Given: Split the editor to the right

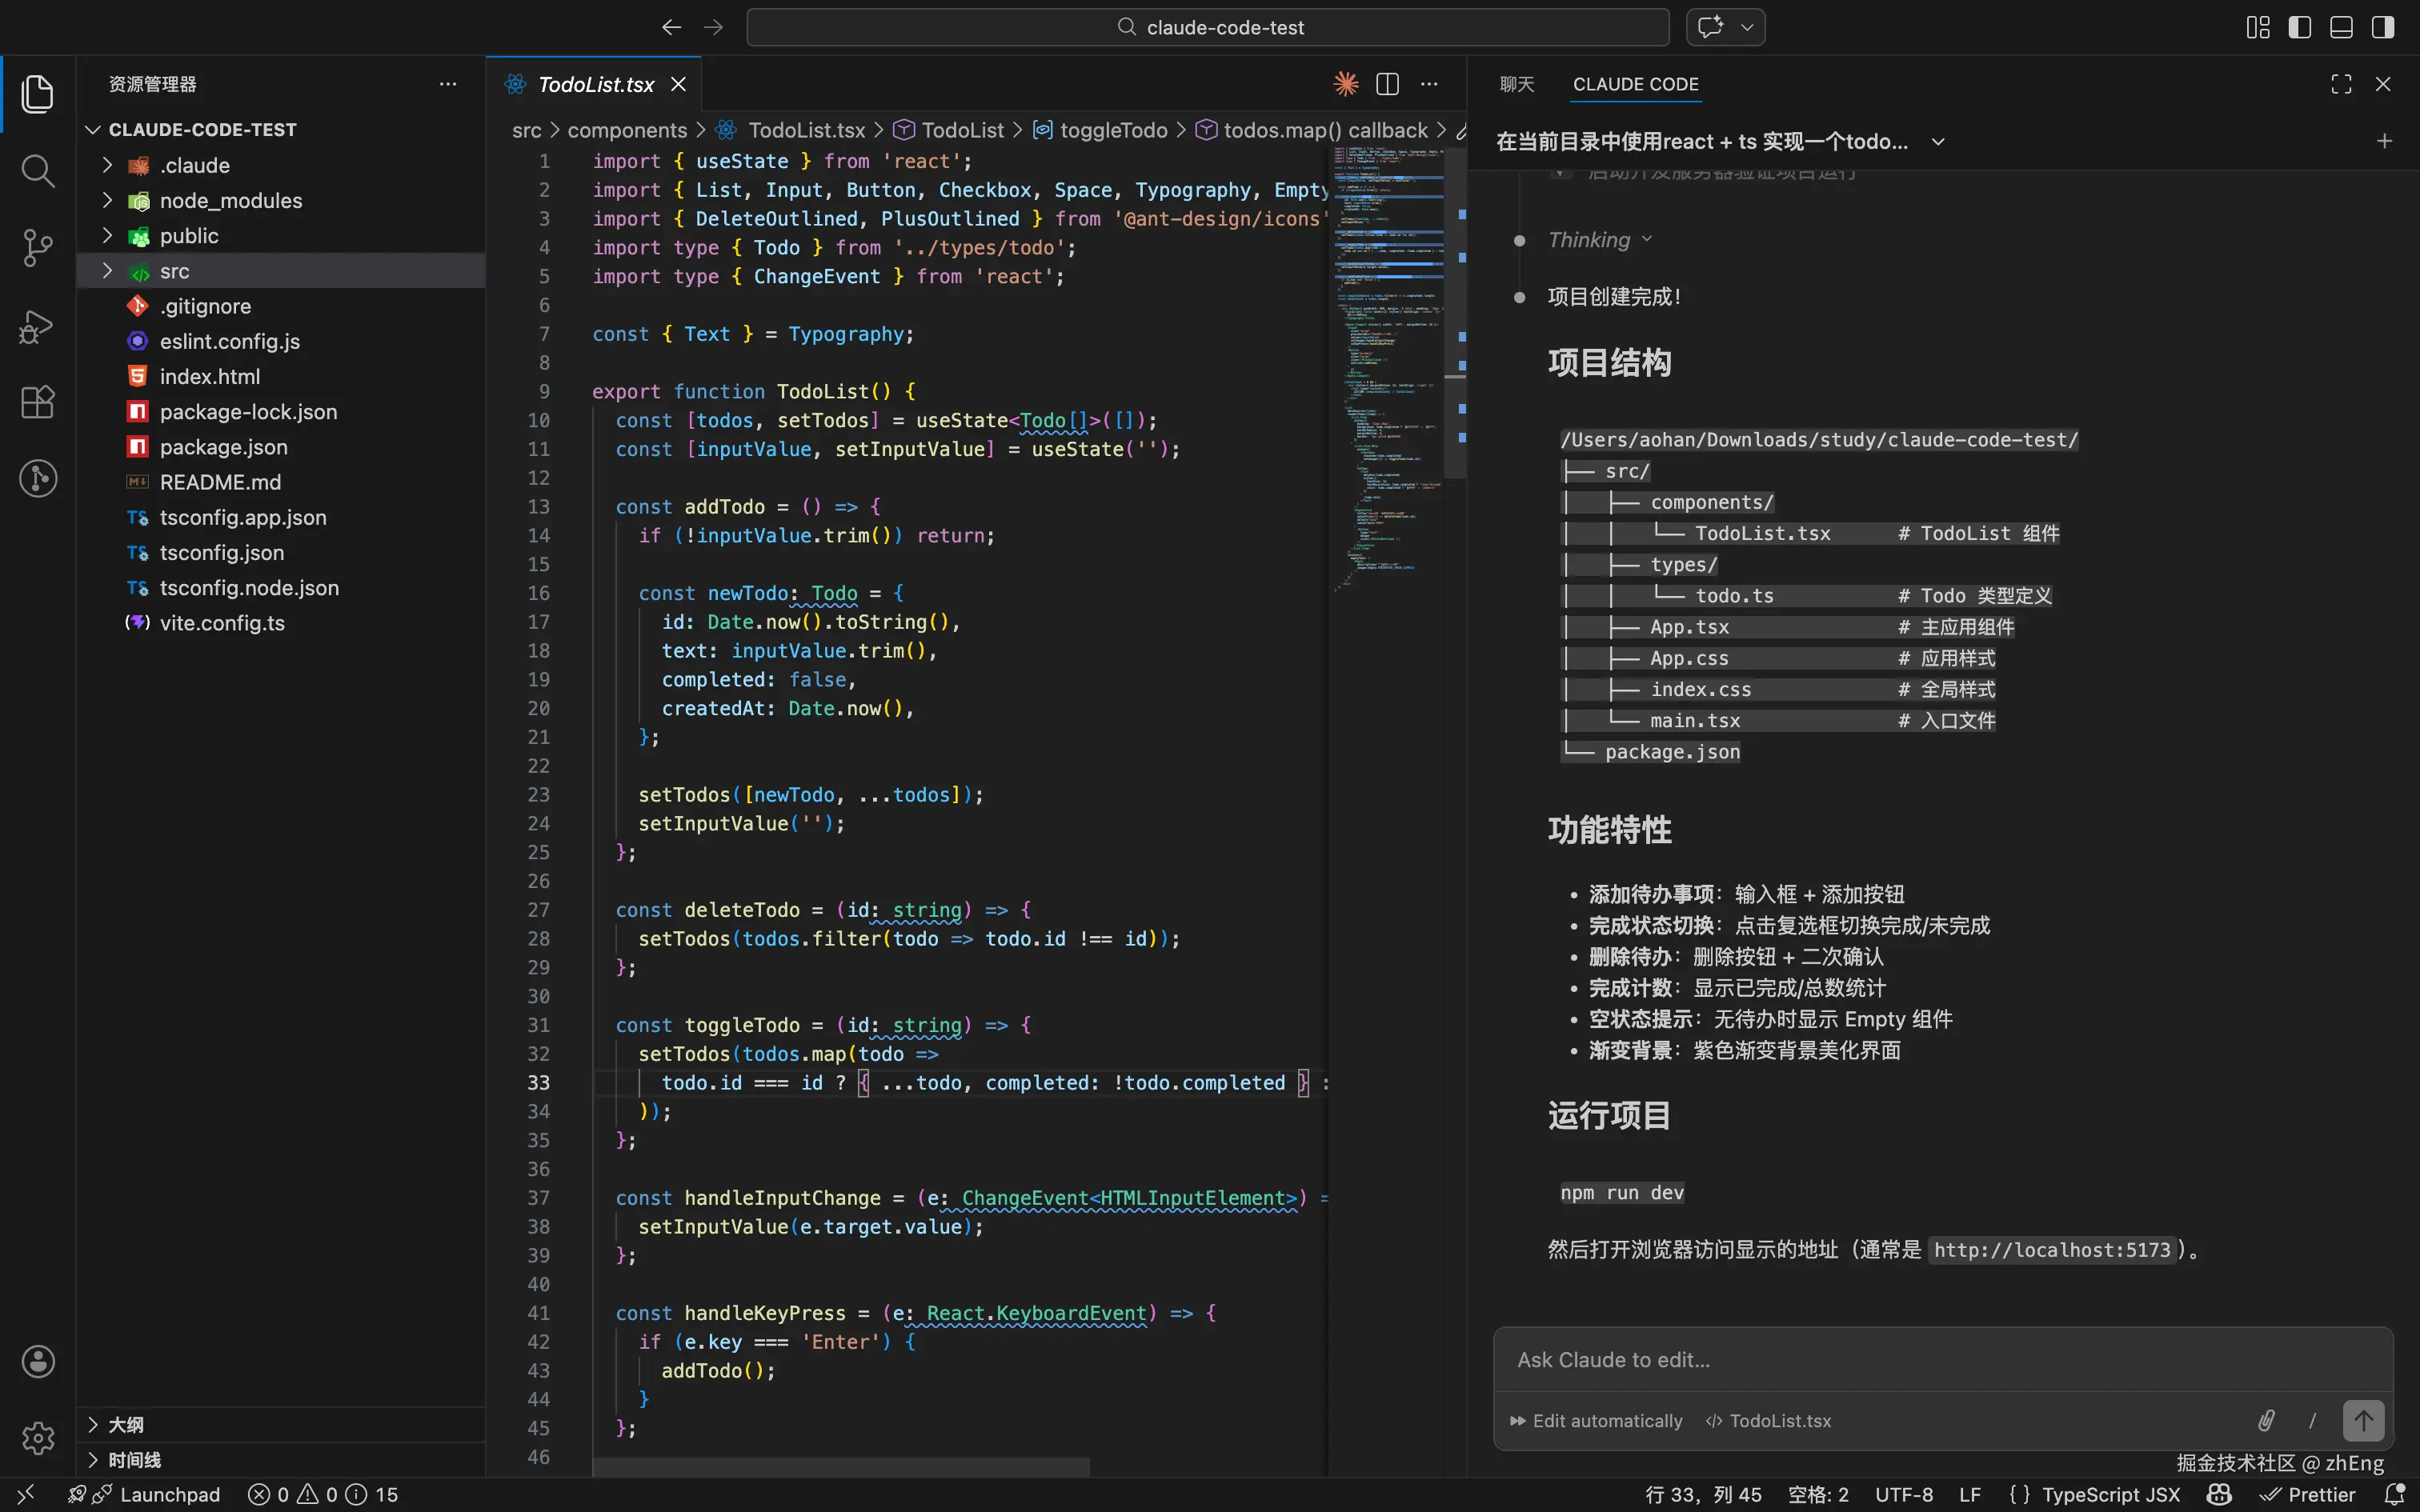Looking at the screenshot, I should click(x=1388, y=84).
